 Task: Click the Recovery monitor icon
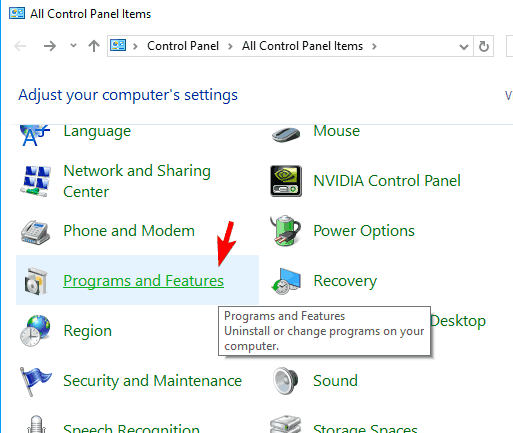point(286,281)
